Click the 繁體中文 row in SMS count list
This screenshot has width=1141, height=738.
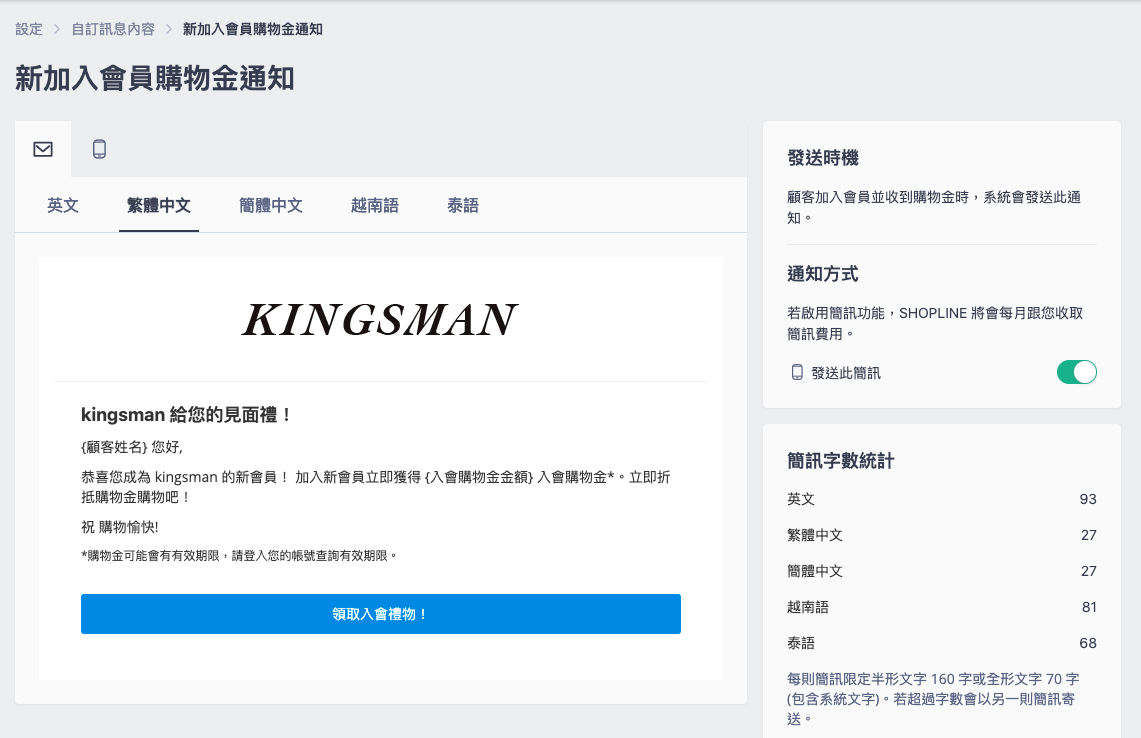942,535
